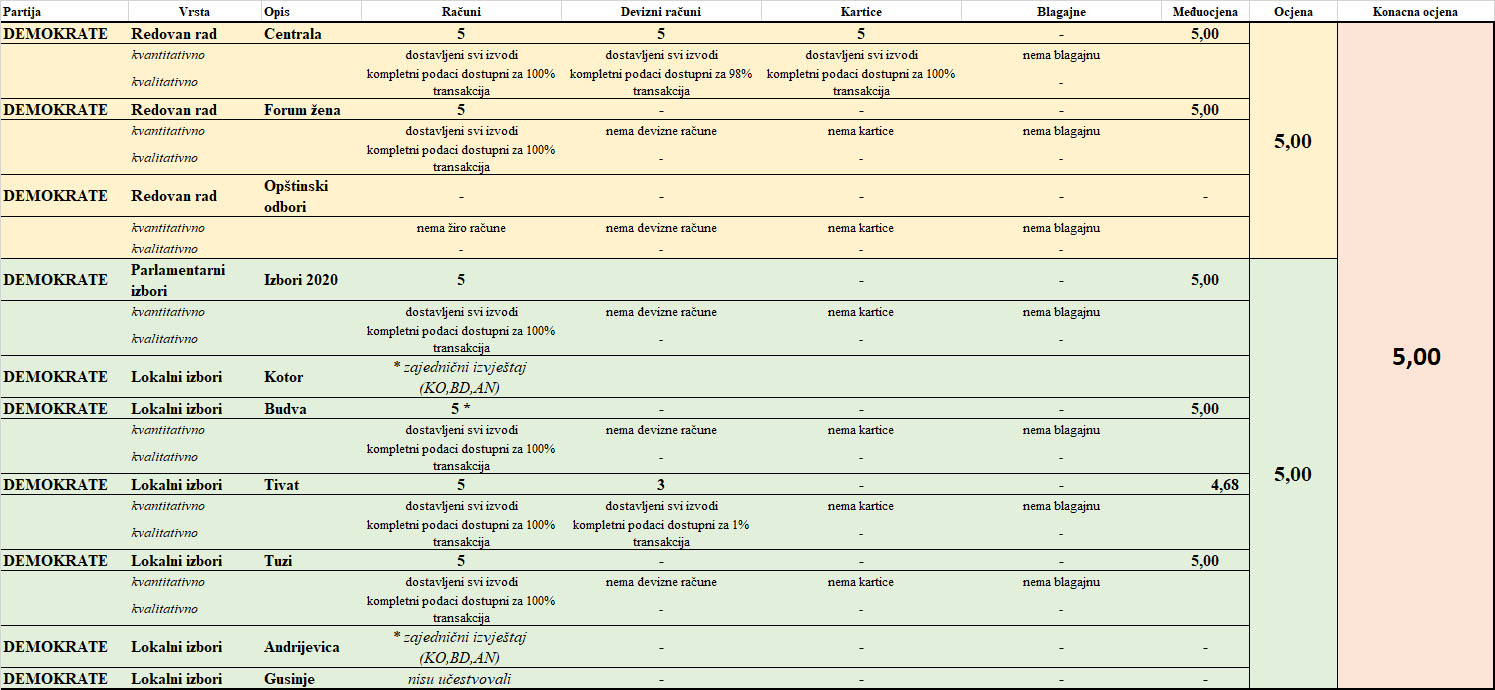Click the Međuocjena 5,00 in Centrala row
1495x690 pixels.
pyautogui.click(x=1205, y=34)
